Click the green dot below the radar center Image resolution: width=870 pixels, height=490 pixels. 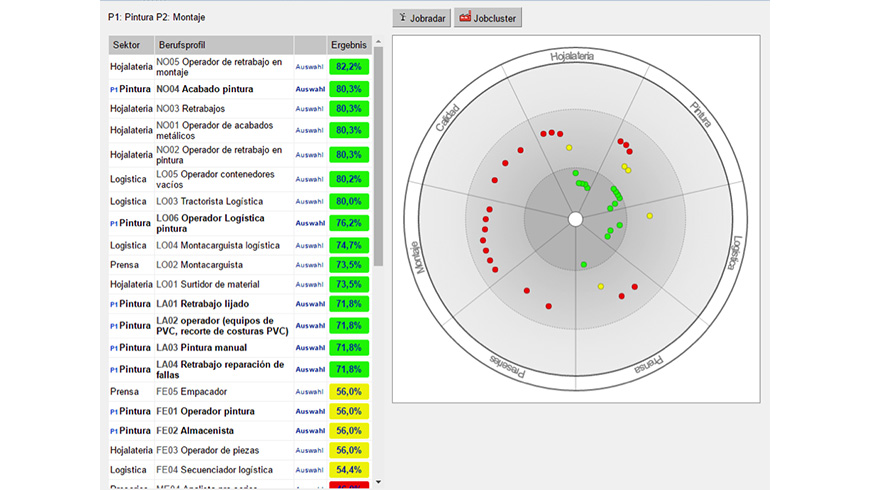click(584, 265)
